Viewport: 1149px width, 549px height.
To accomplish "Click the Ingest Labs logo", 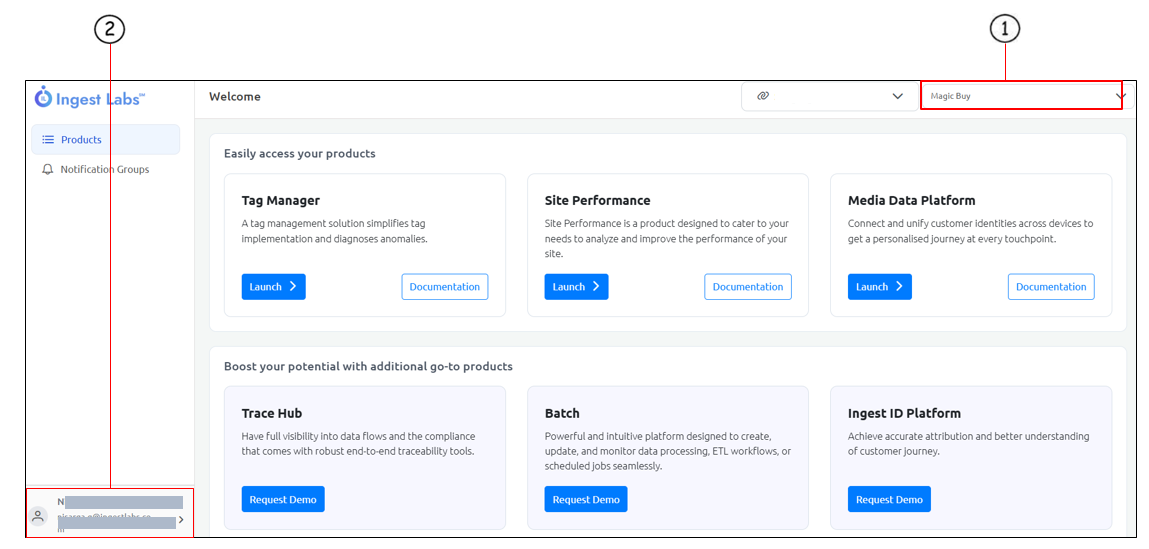I will pyautogui.click(x=90, y=98).
